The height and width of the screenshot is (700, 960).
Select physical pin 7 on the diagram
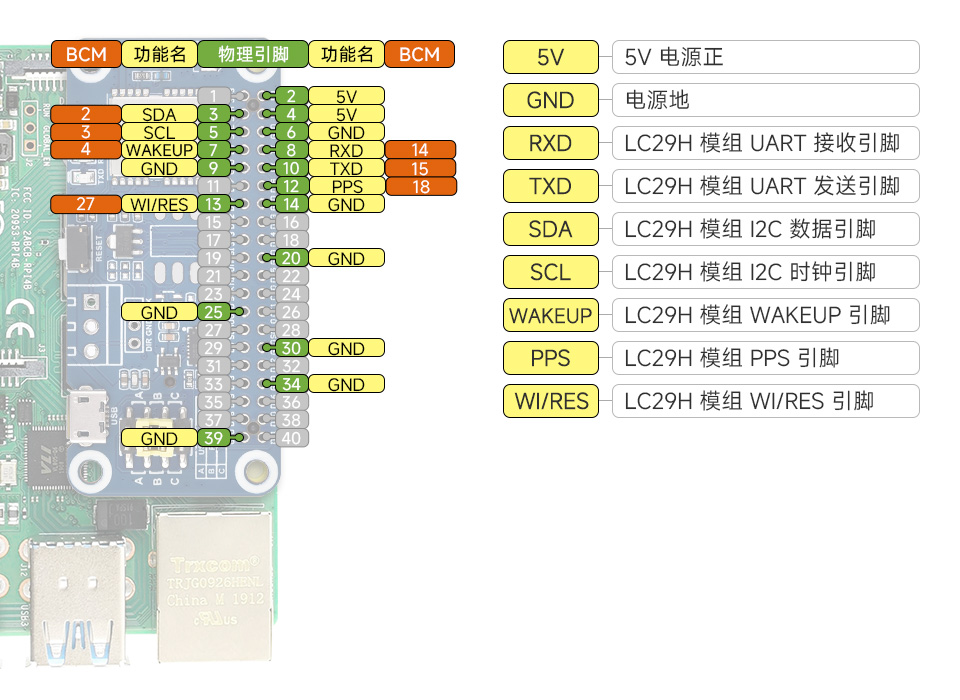point(211,150)
